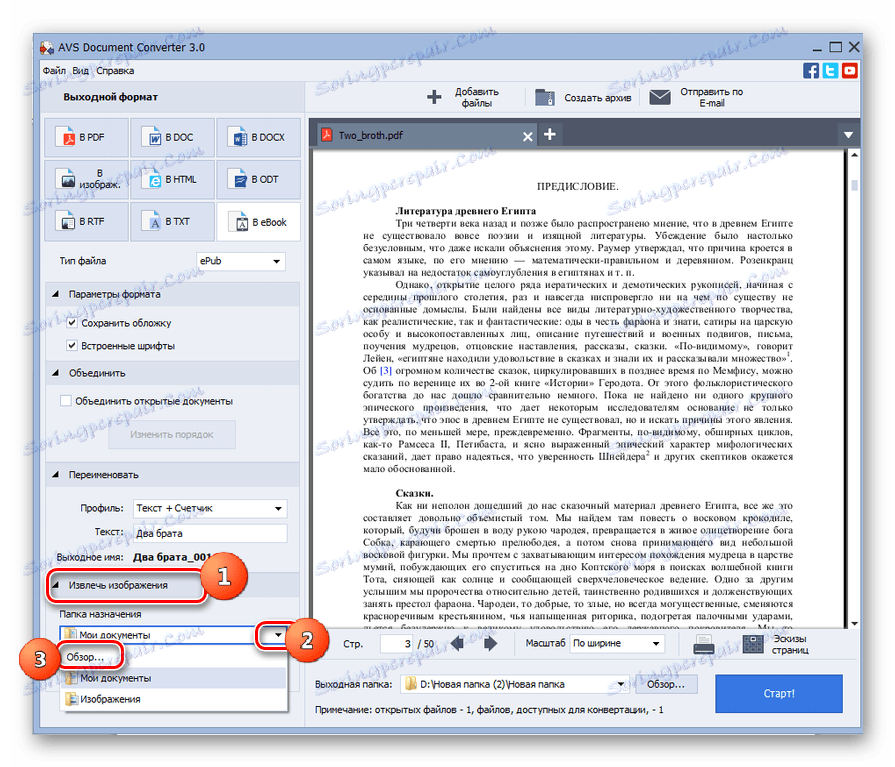Click the Create archive label
The width and height of the screenshot is (895, 767).
(598, 98)
